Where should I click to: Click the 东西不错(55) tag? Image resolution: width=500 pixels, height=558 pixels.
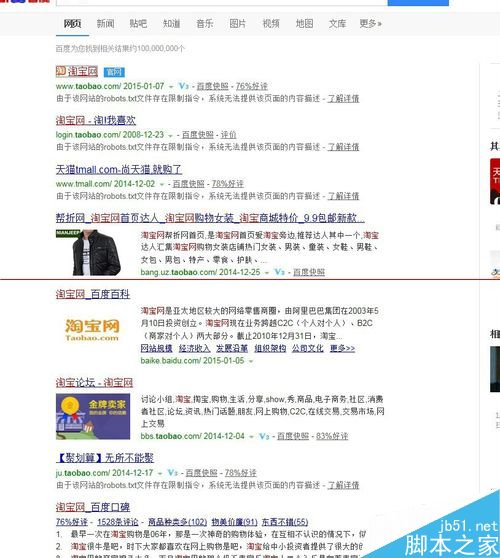(x=285, y=522)
